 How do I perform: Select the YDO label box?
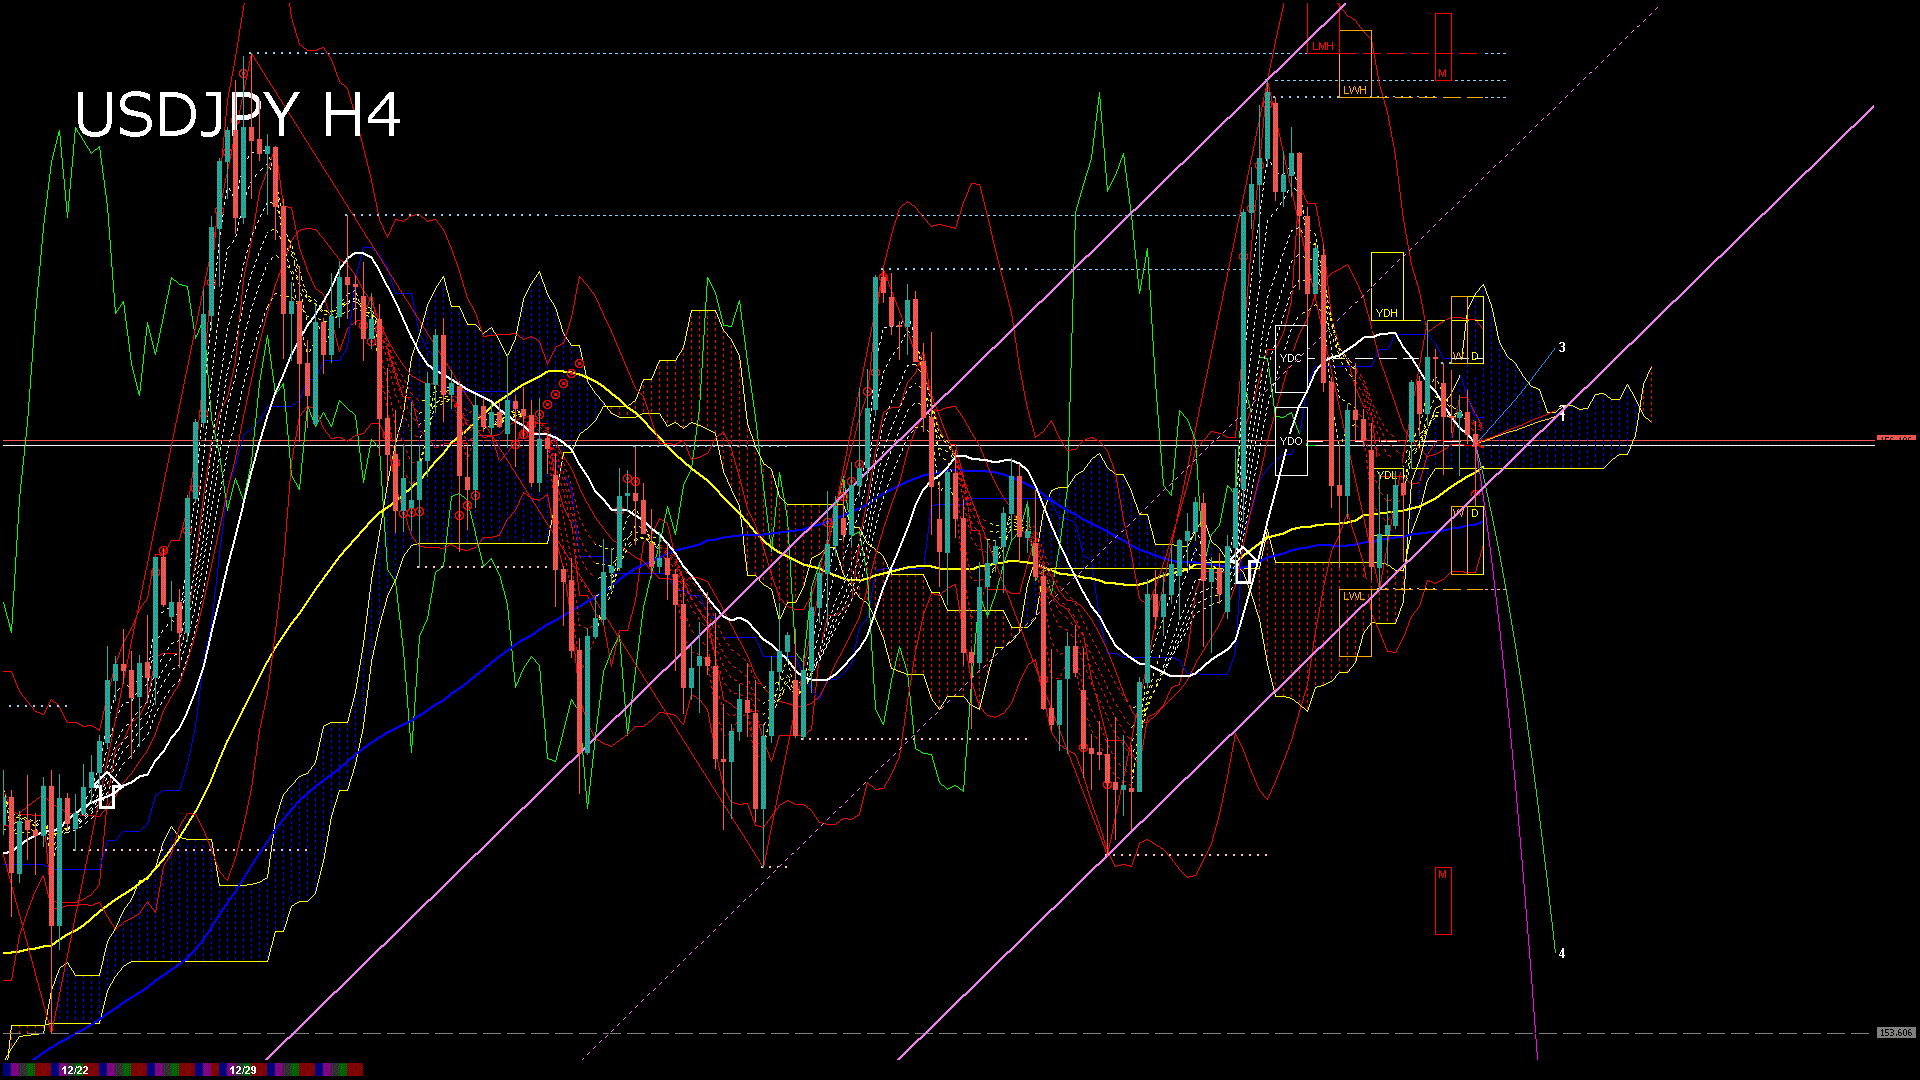click(1291, 441)
